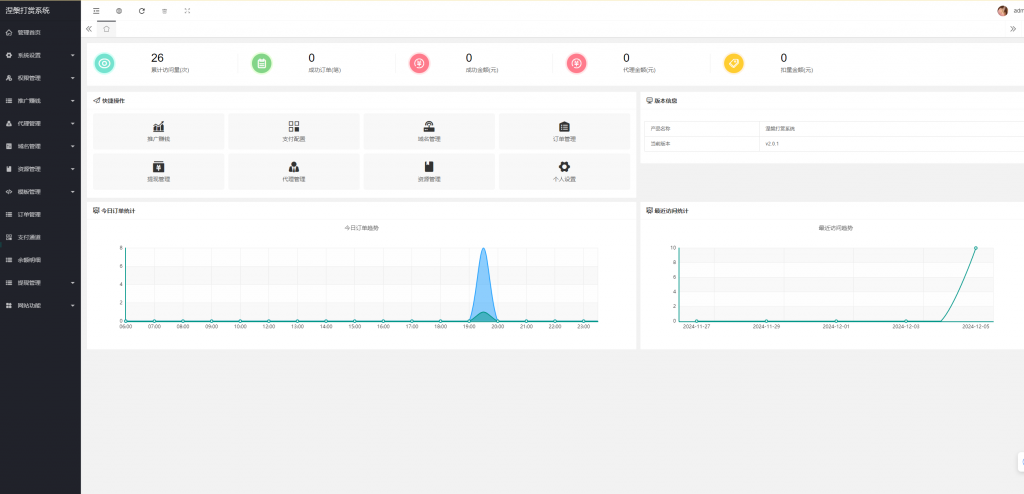This screenshot has width=1024, height=494.
Task: Click the refresh icon in top toolbar
Action: point(142,10)
